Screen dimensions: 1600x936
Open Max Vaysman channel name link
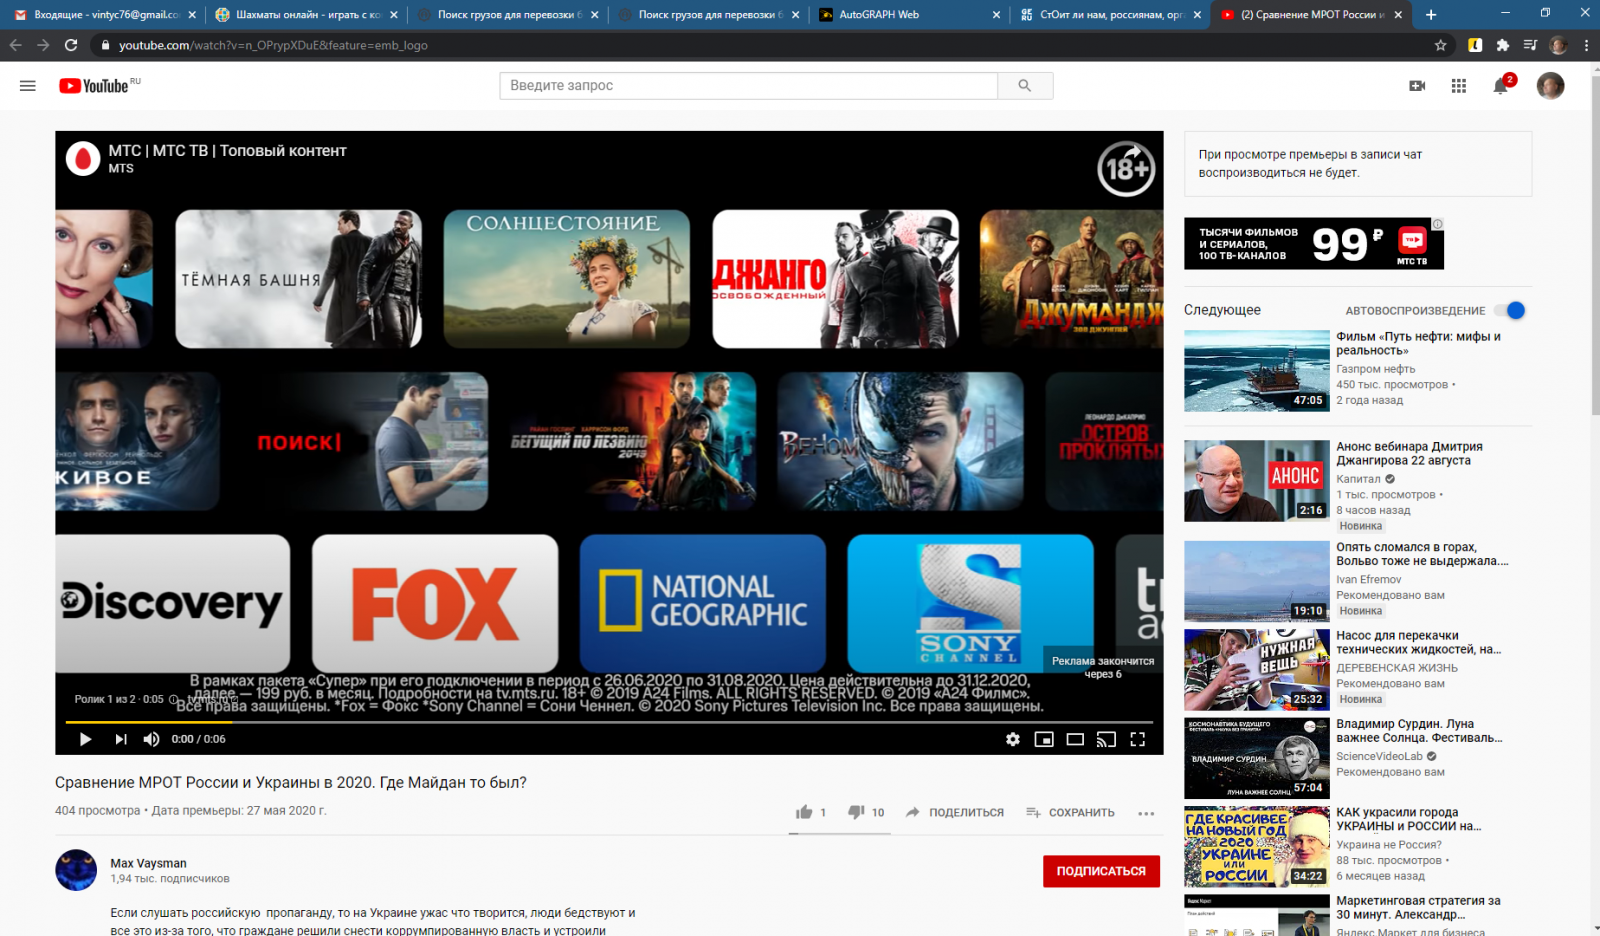(x=148, y=863)
